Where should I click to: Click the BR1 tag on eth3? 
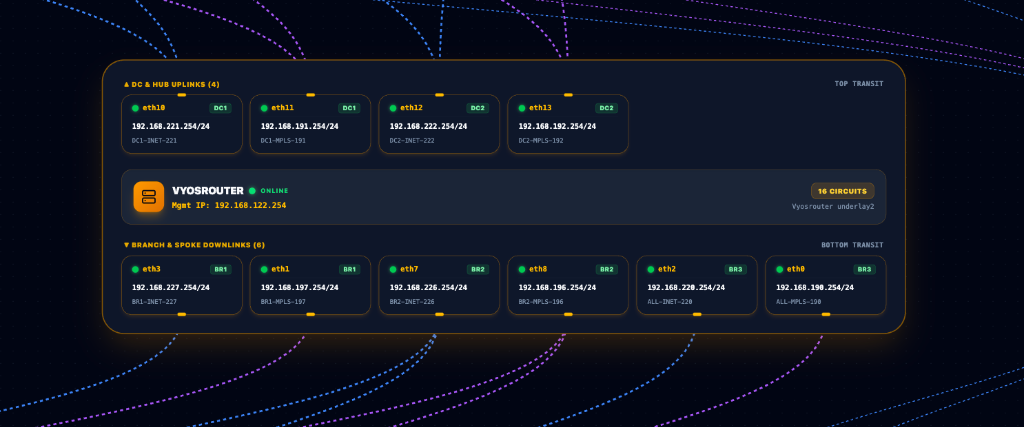(220, 269)
